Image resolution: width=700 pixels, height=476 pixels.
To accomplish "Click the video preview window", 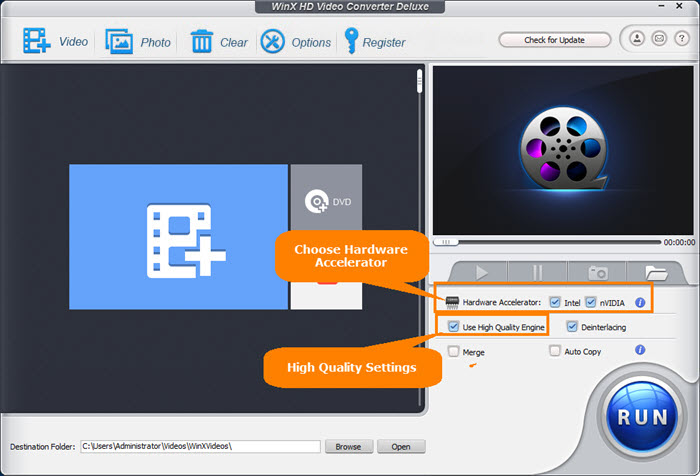I will (x=563, y=150).
